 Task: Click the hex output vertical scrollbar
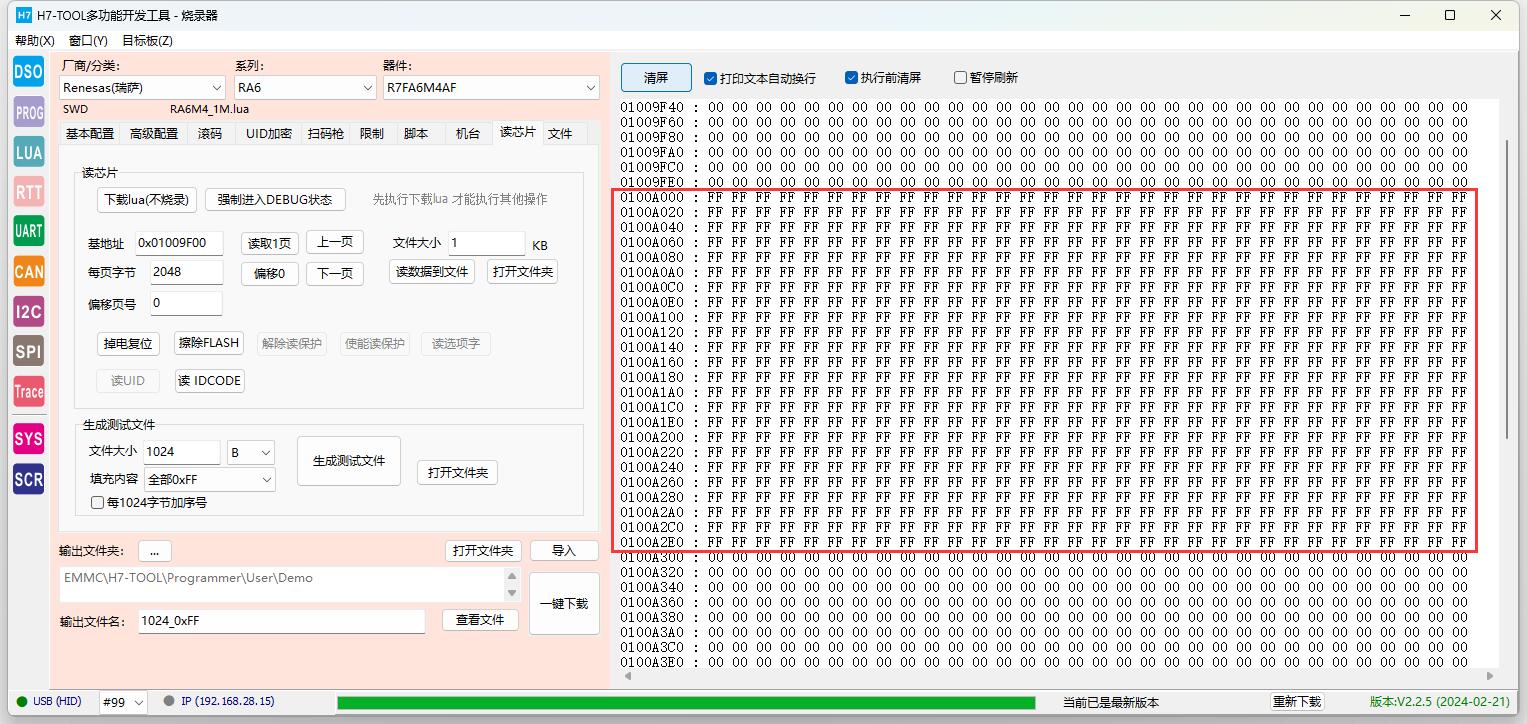(x=1508, y=289)
